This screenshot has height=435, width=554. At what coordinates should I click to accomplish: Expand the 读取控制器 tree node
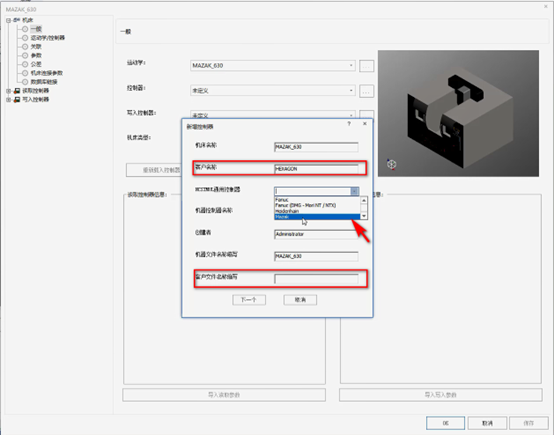[8, 91]
